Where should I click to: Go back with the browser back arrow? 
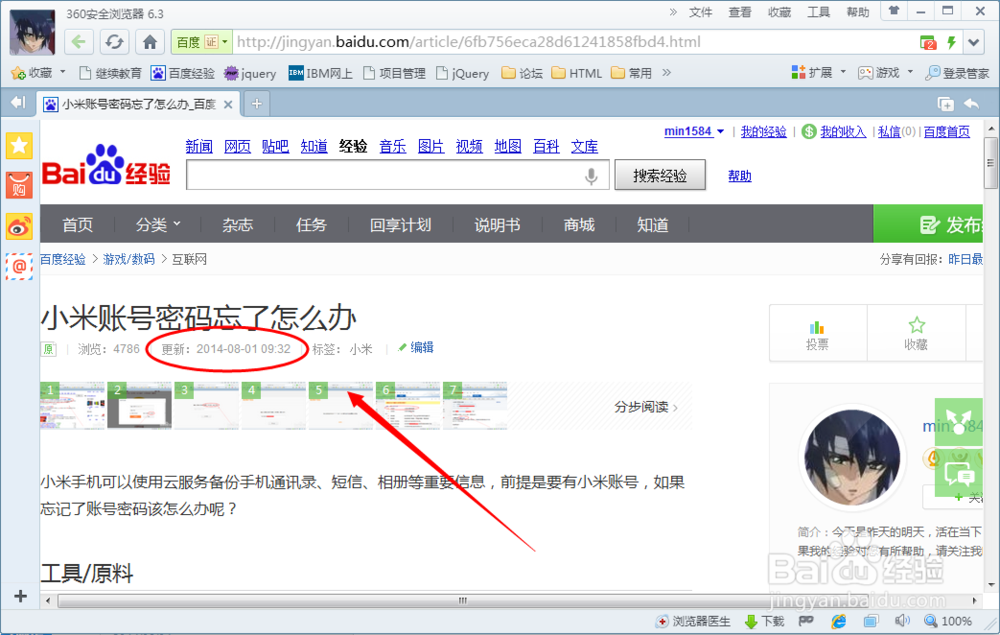click(78, 42)
